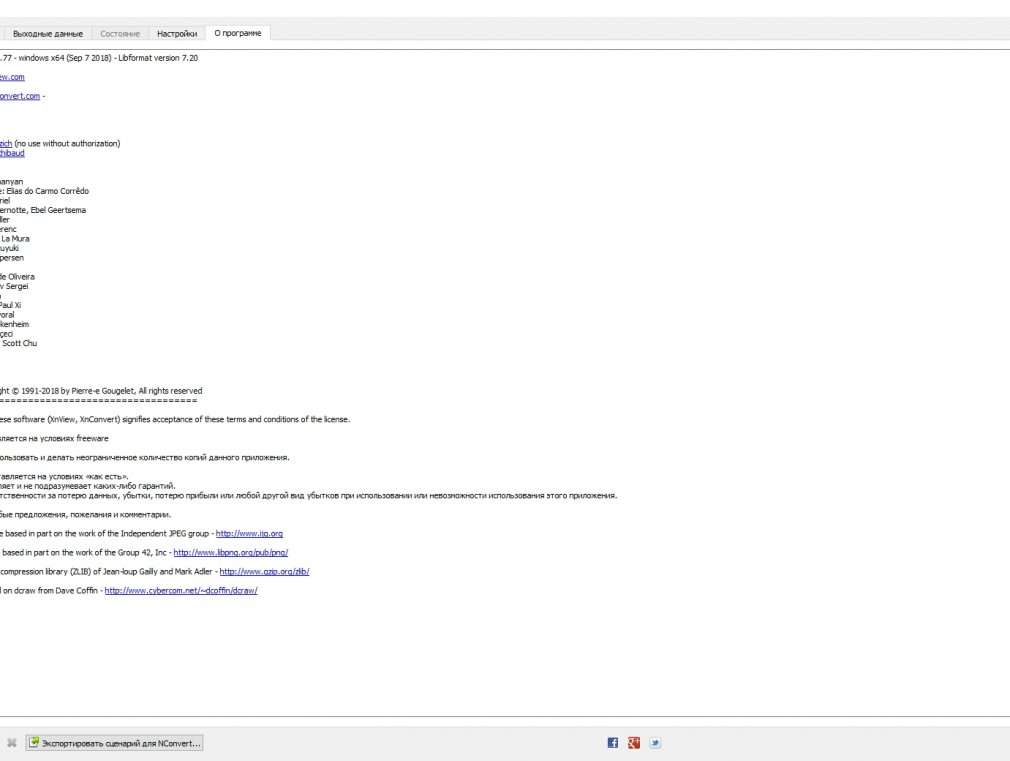This screenshot has height=761, width=1010.
Task: Switch to the Настройки tab
Action: pyautogui.click(x=176, y=34)
